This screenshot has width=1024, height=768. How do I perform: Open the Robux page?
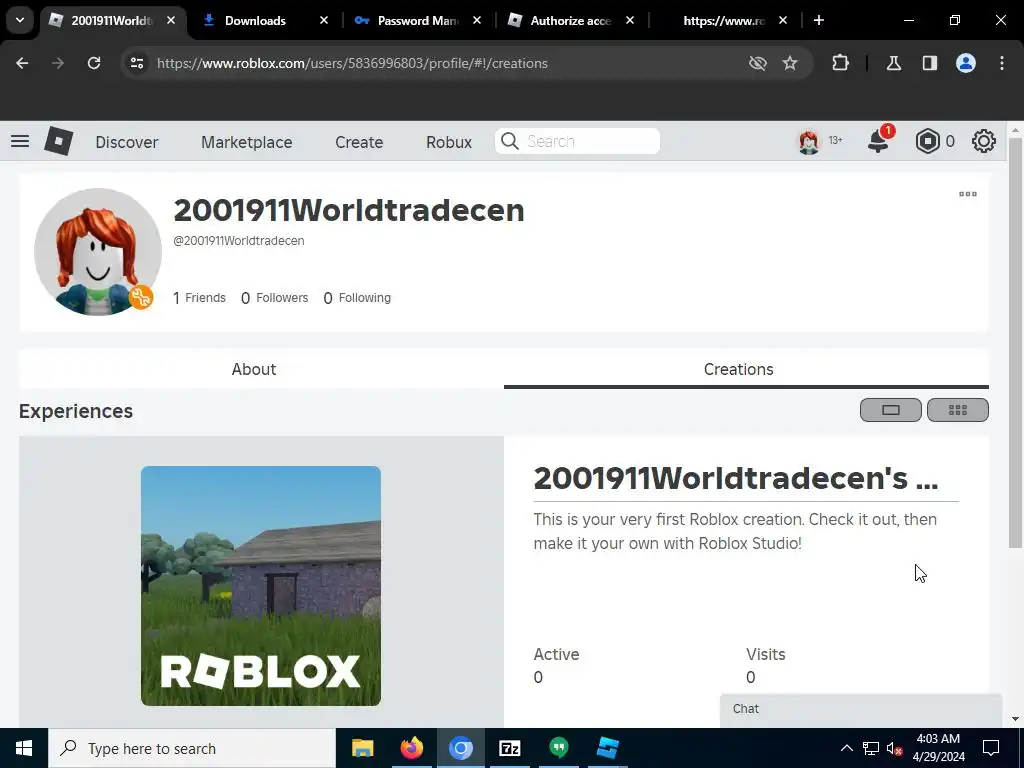[x=449, y=142]
